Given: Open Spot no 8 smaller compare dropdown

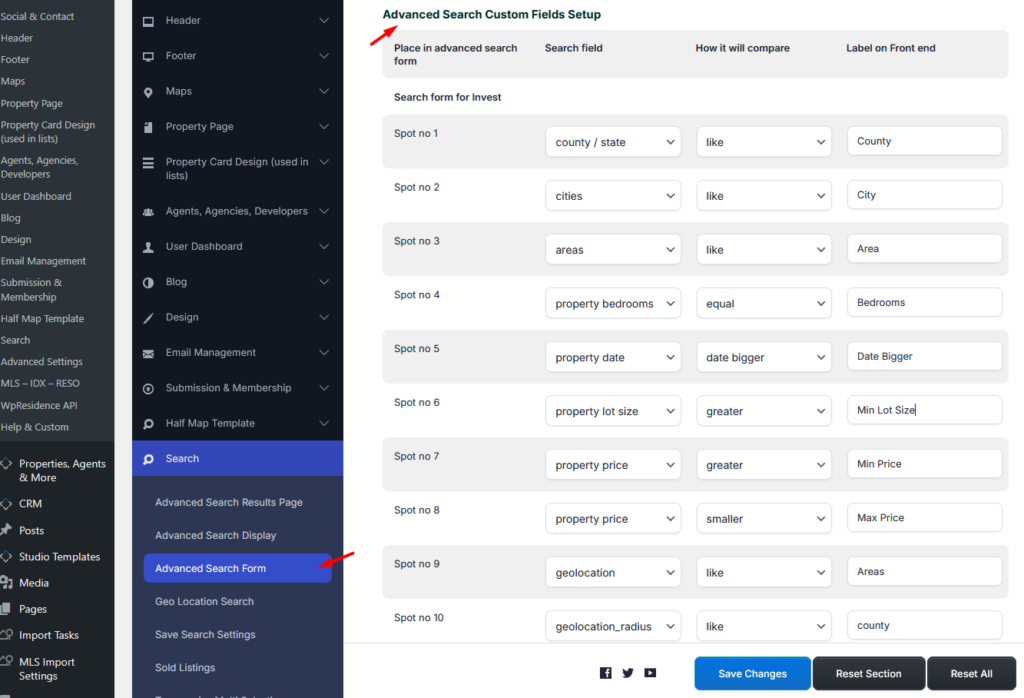Looking at the screenshot, I should pos(763,519).
